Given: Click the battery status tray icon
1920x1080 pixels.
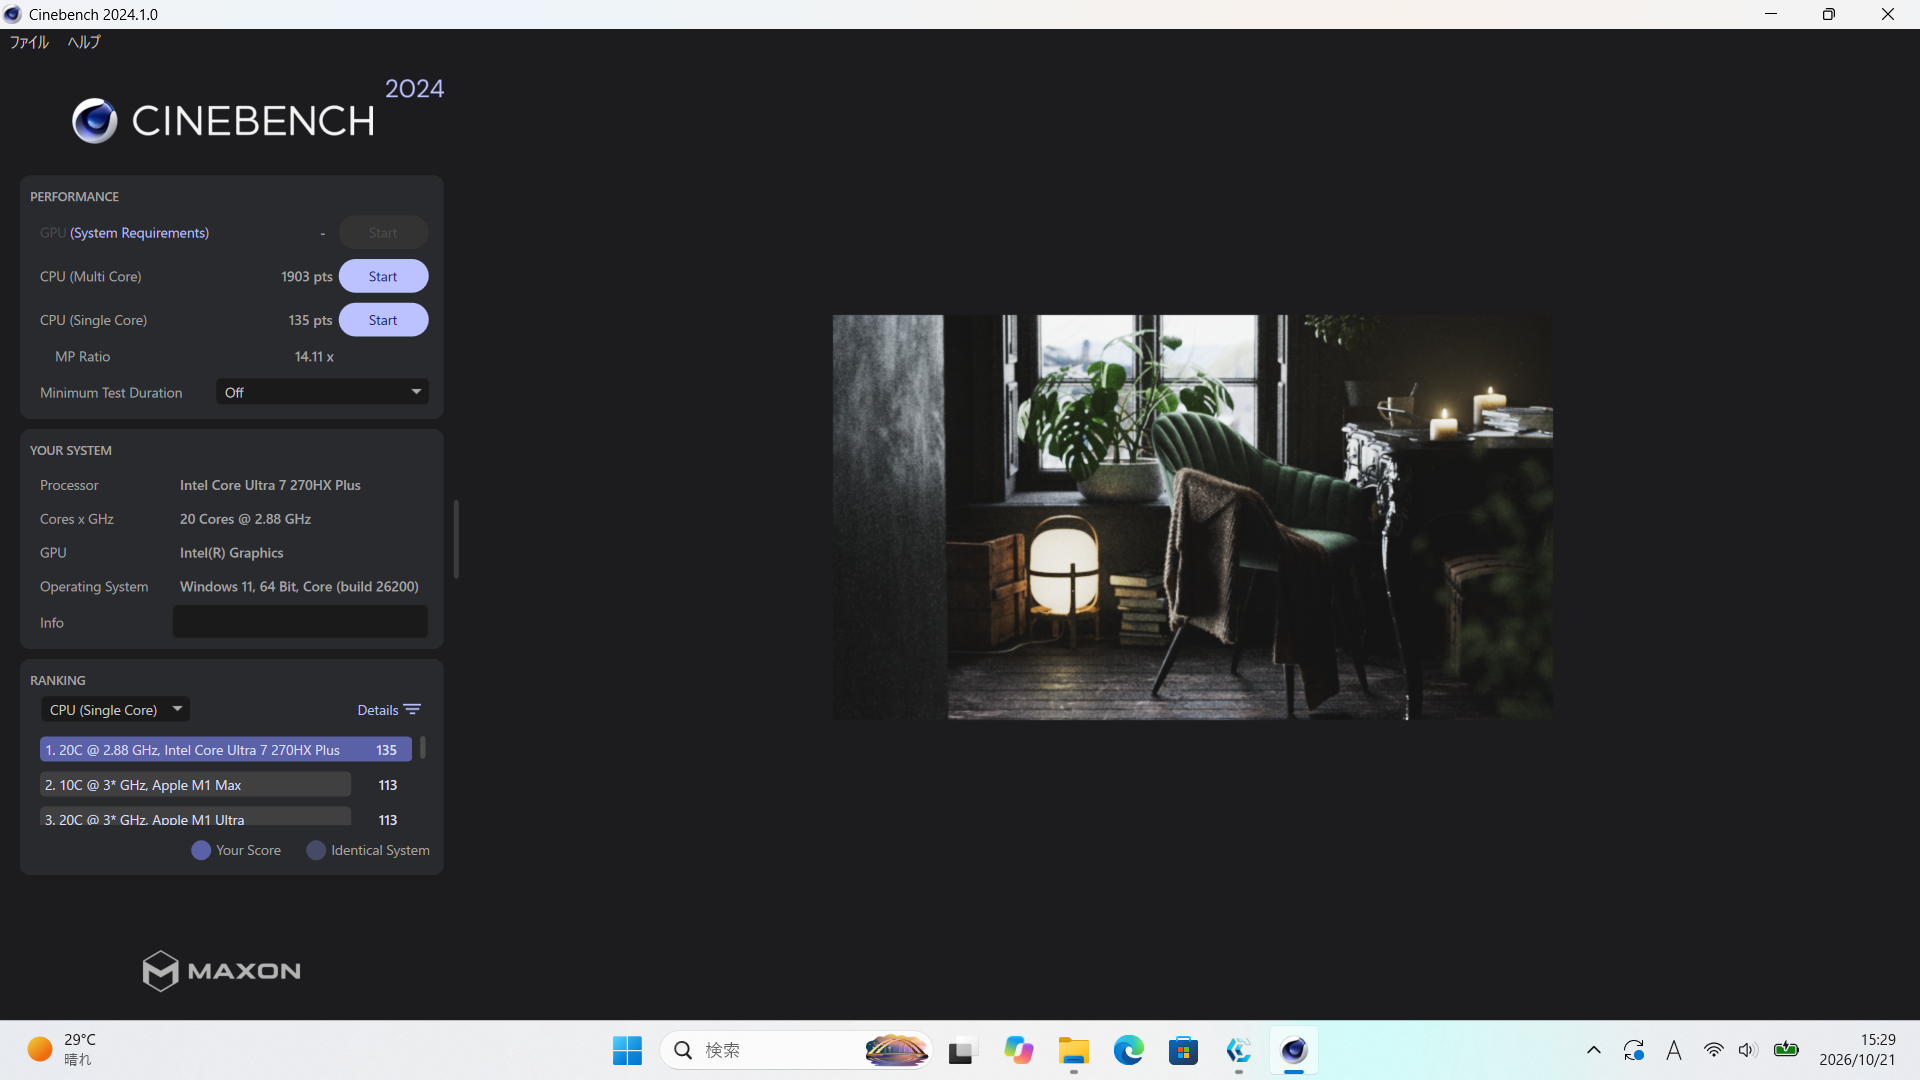Looking at the screenshot, I should tap(1786, 1049).
